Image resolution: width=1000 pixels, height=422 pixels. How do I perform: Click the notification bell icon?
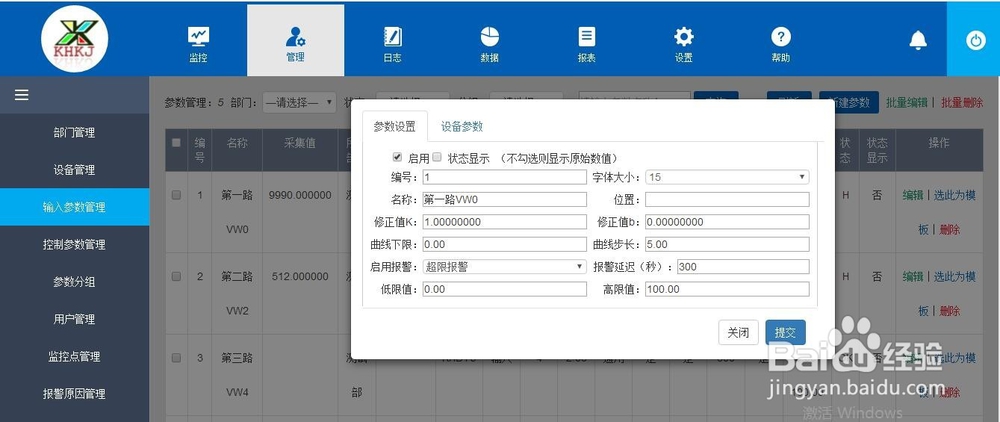(x=918, y=40)
